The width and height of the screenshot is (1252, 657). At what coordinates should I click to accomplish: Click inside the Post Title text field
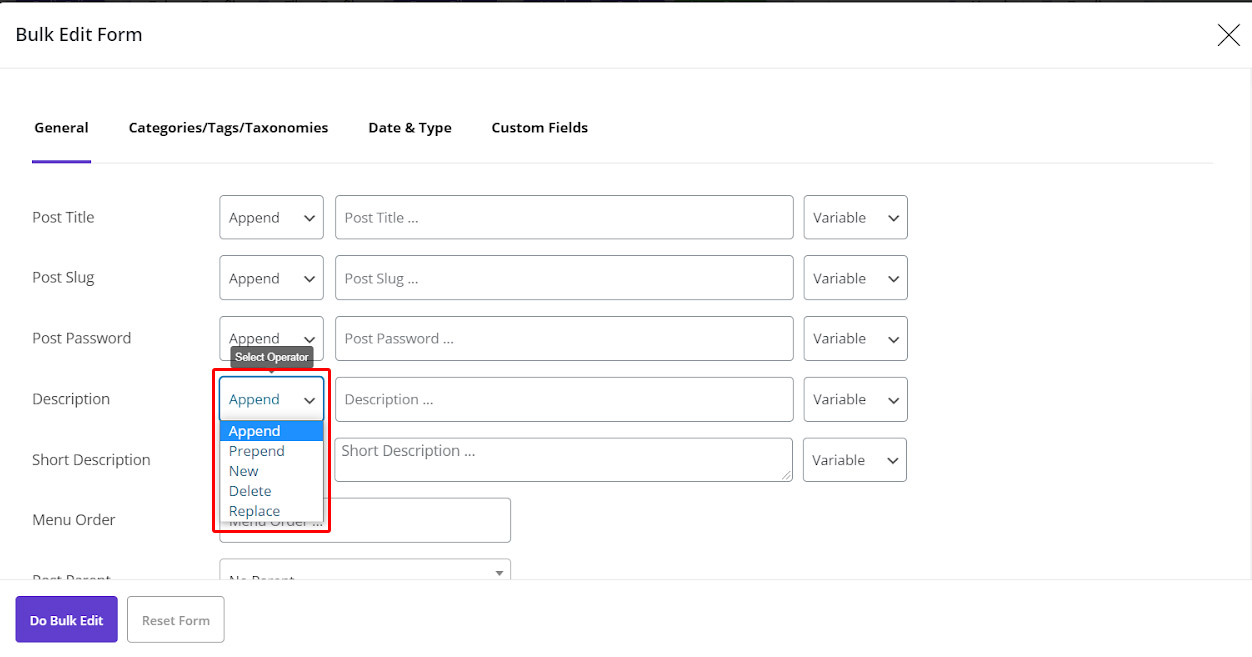tap(564, 217)
